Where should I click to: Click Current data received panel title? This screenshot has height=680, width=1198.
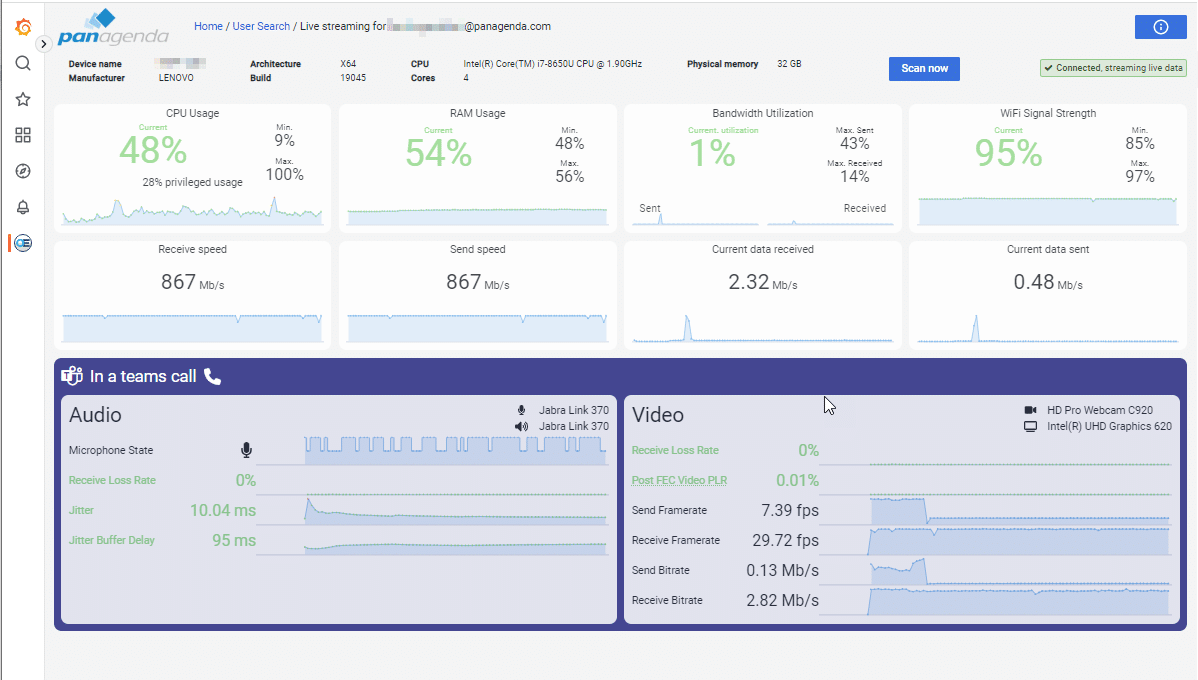pyautogui.click(x=763, y=249)
